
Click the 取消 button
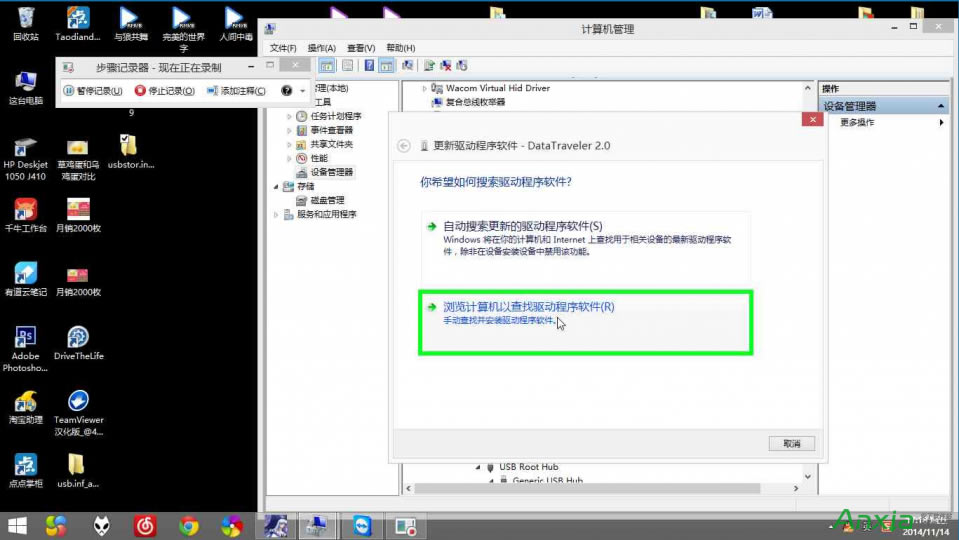(x=791, y=443)
